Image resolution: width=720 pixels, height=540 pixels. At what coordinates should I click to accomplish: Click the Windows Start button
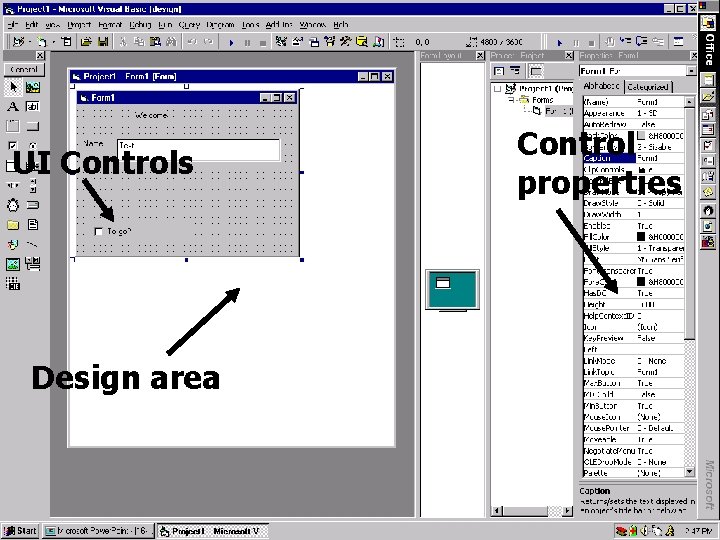[21, 531]
